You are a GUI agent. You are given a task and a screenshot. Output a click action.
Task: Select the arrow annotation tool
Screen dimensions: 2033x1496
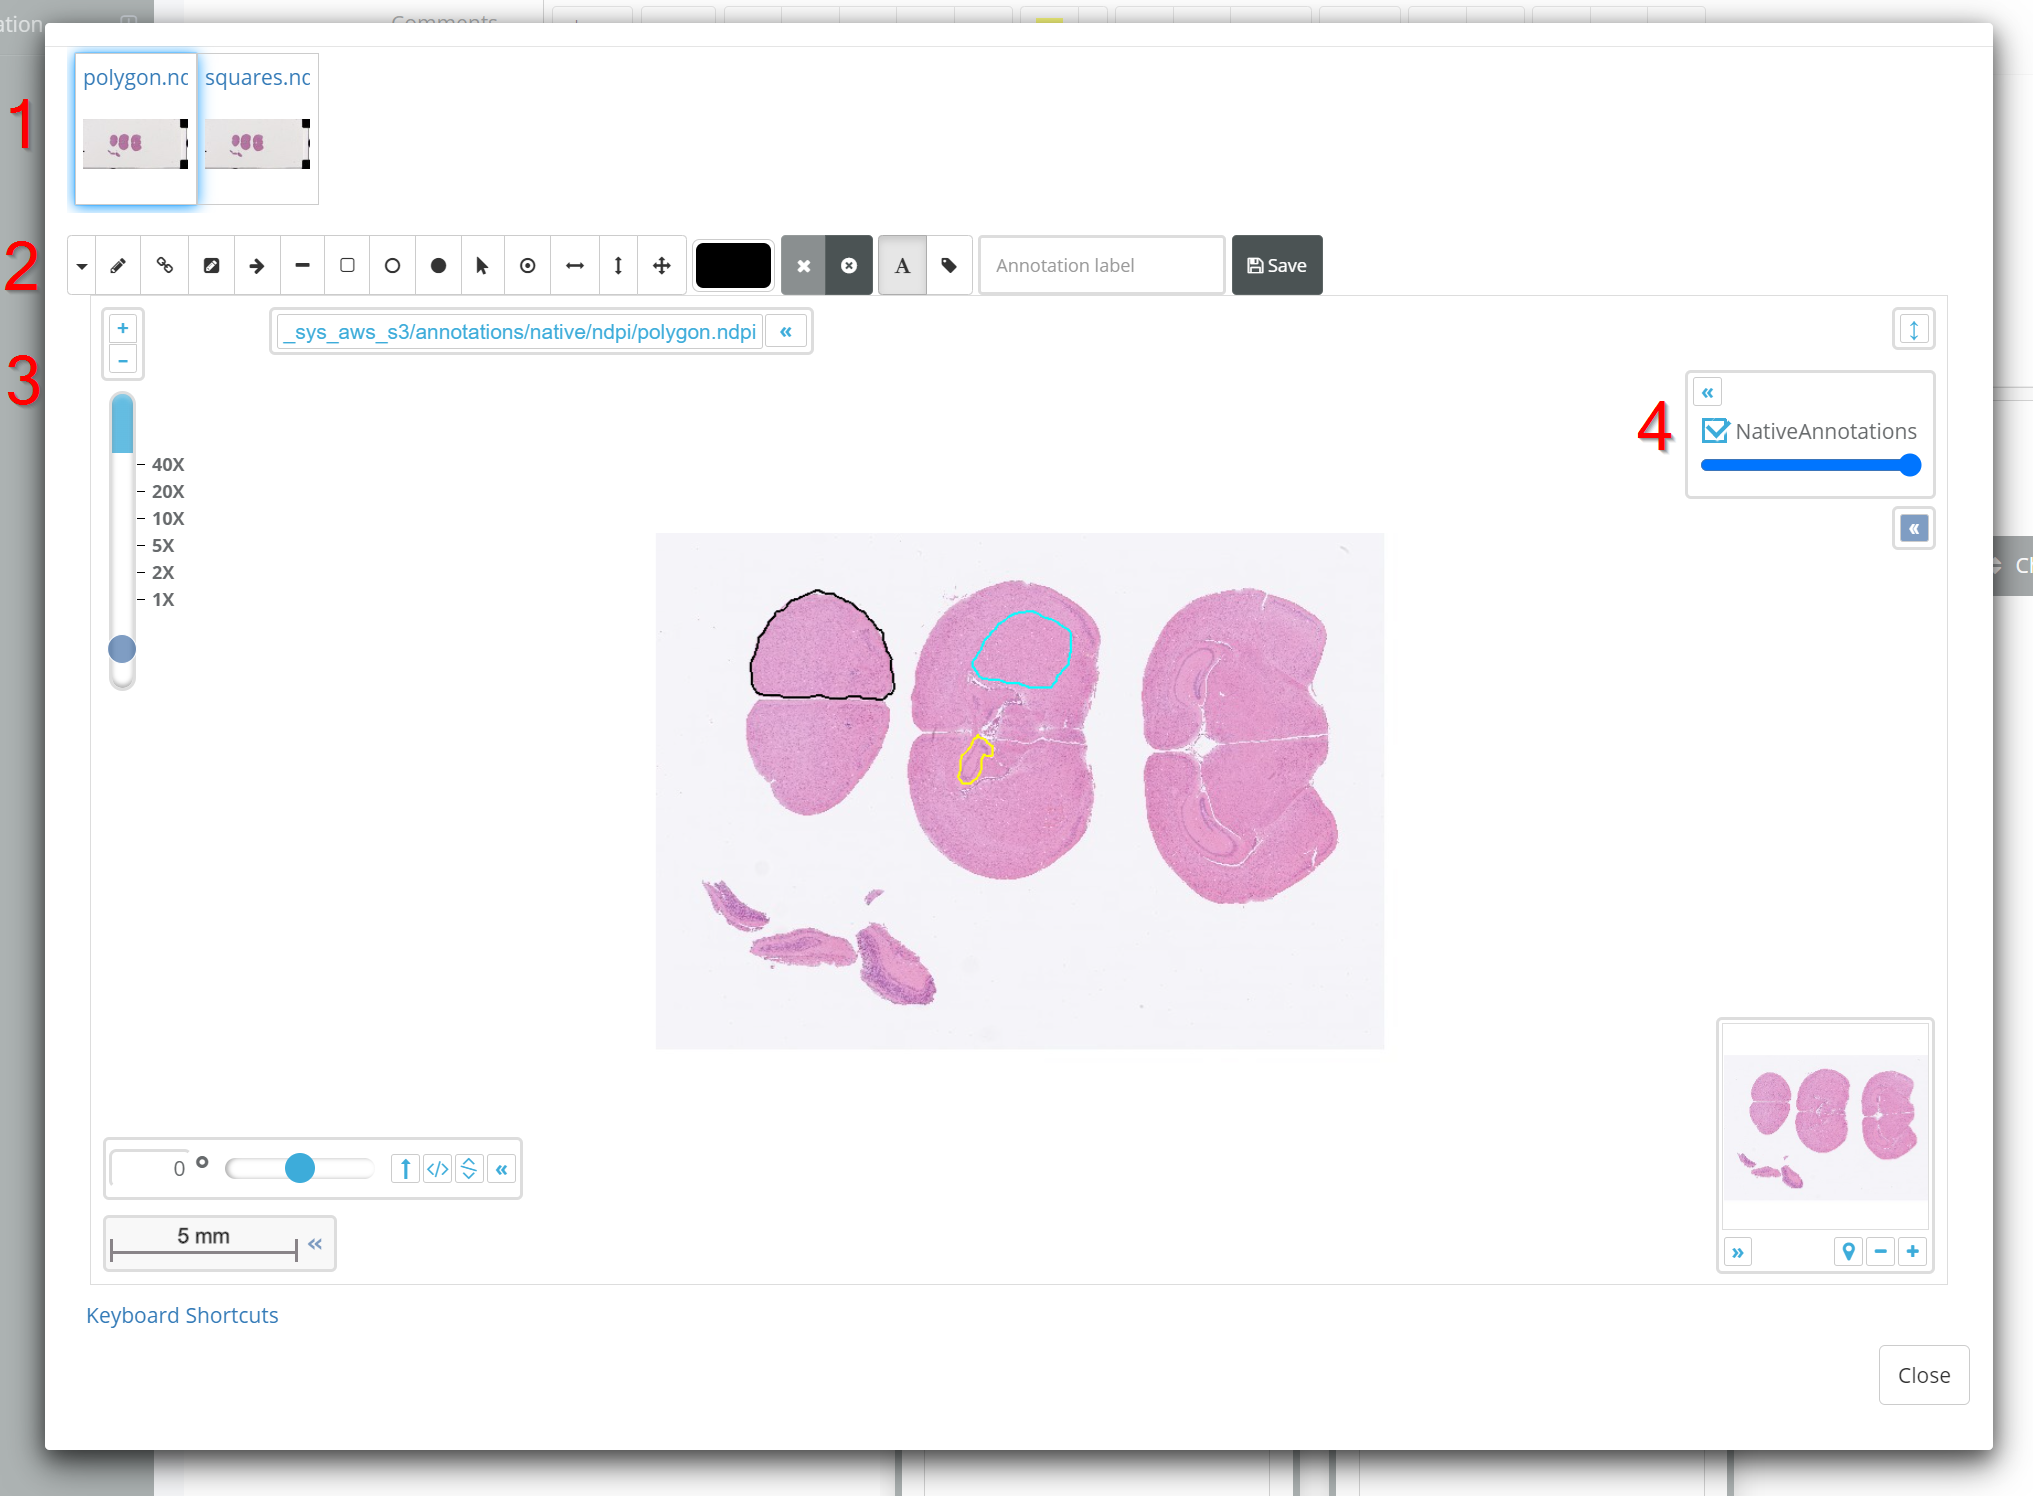tap(257, 266)
